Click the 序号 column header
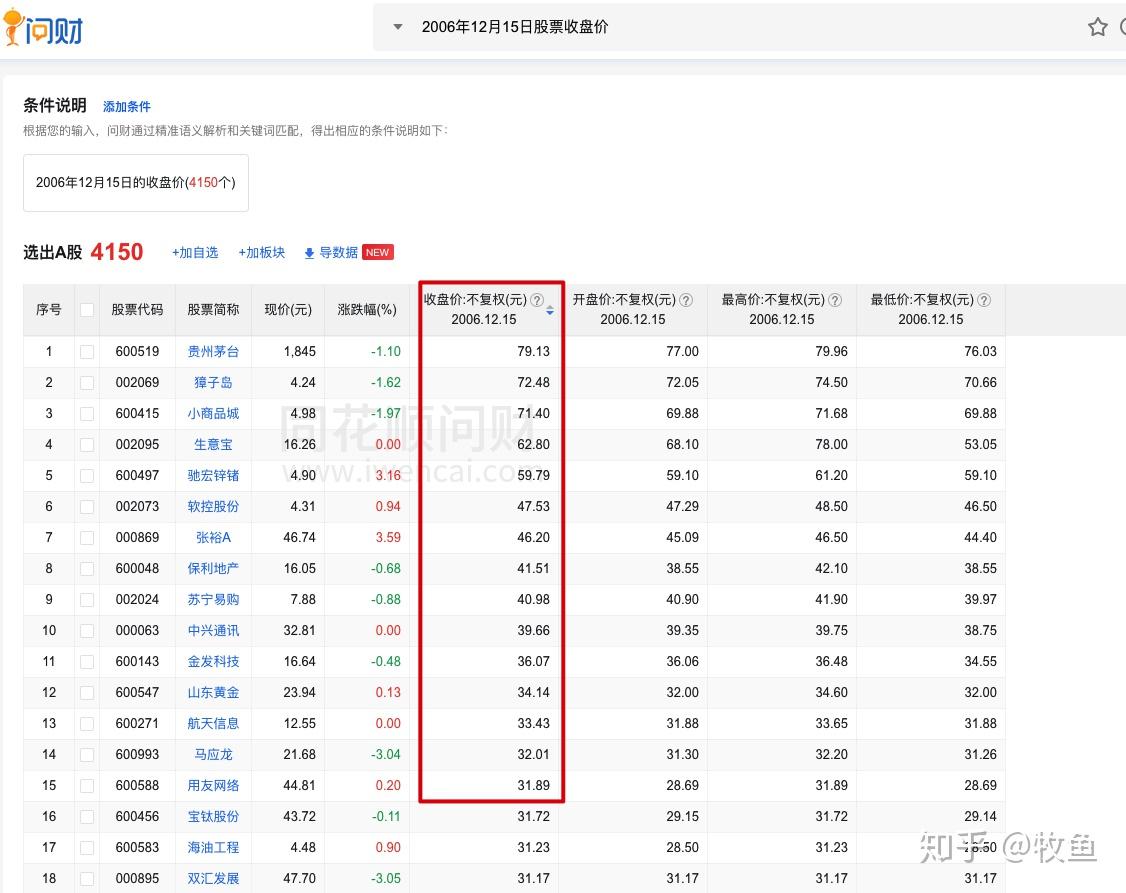Viewport: 1126px width, 893px height. point(49,309)
